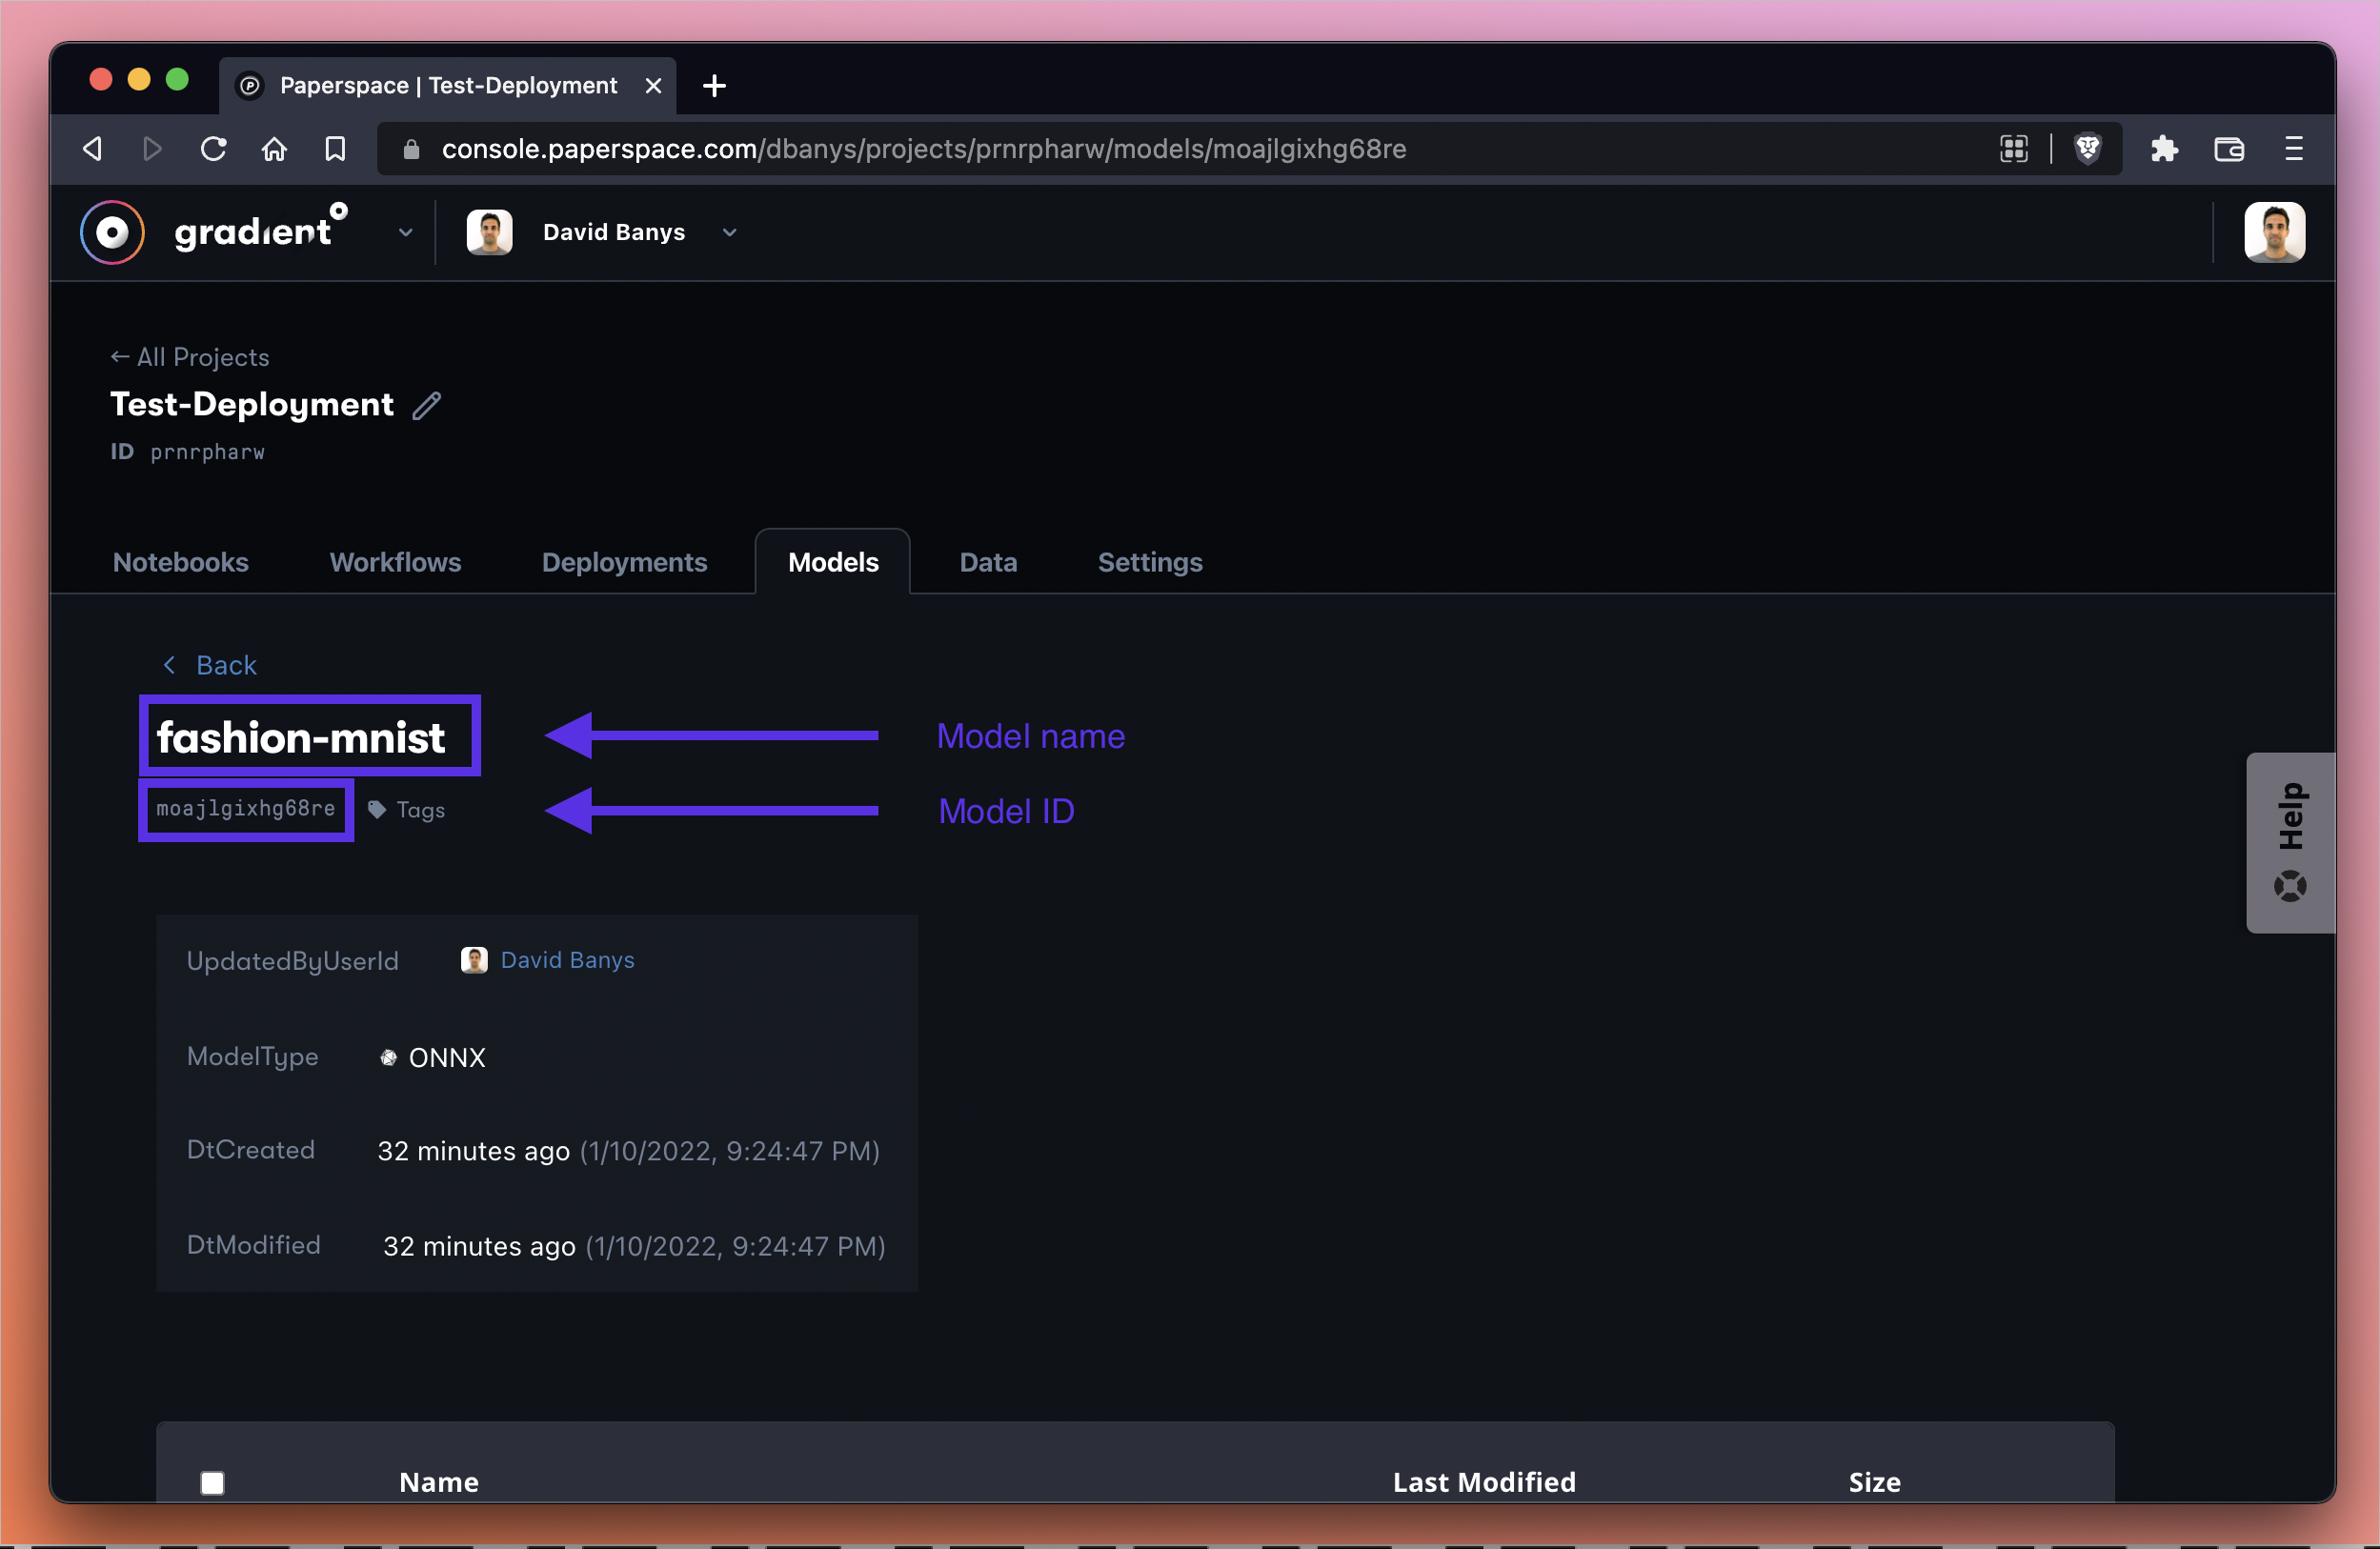Switch to the Notebooks tab
2380x1549 pixels.
pos(181,562)
